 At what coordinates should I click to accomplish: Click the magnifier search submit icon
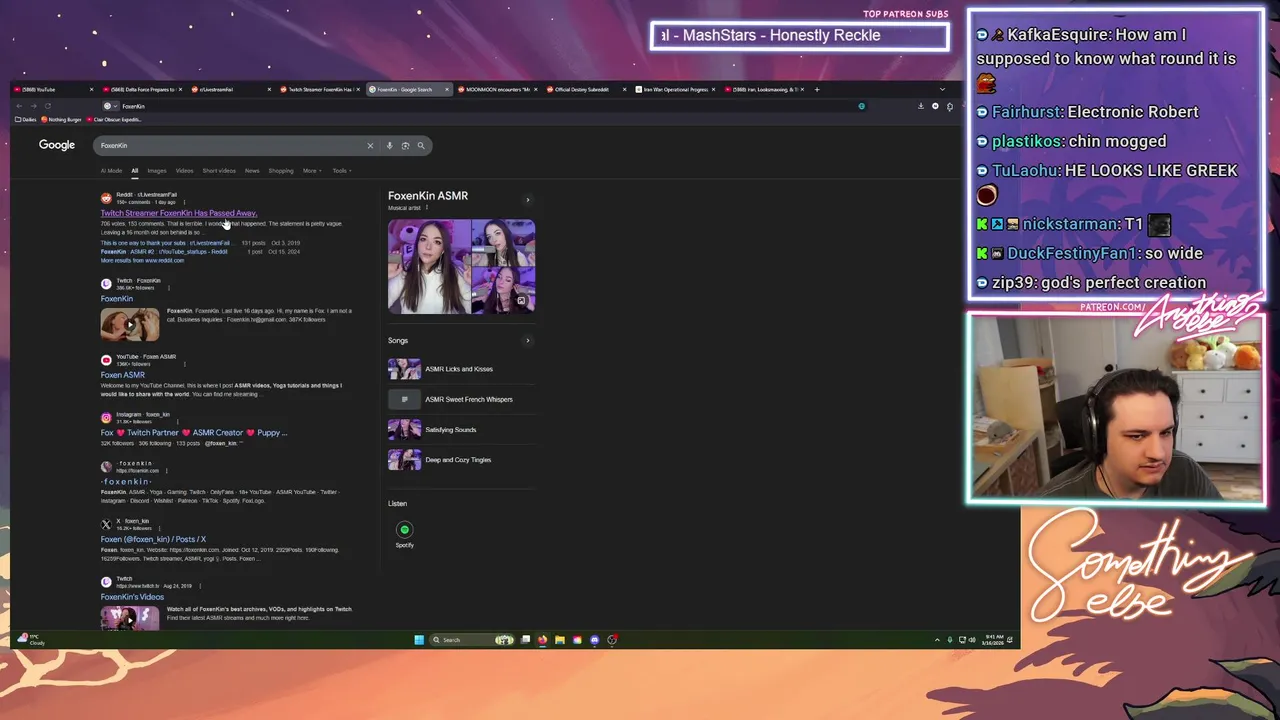pos(421,146)
